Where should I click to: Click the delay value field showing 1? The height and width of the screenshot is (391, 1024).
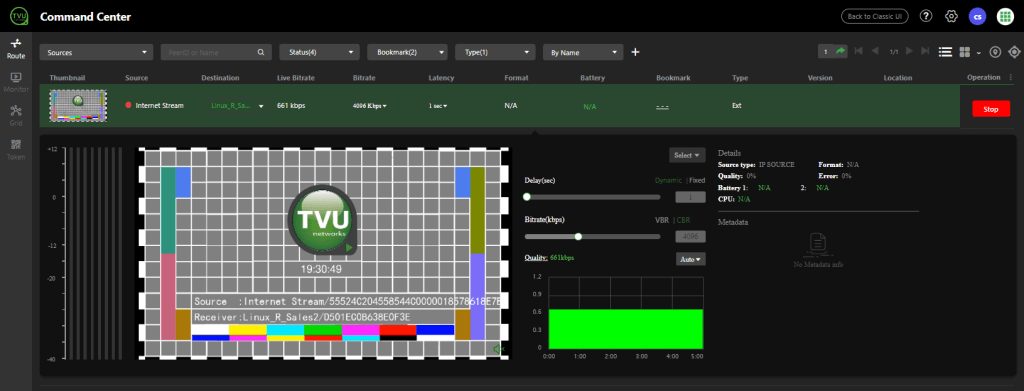click(691, 197)
